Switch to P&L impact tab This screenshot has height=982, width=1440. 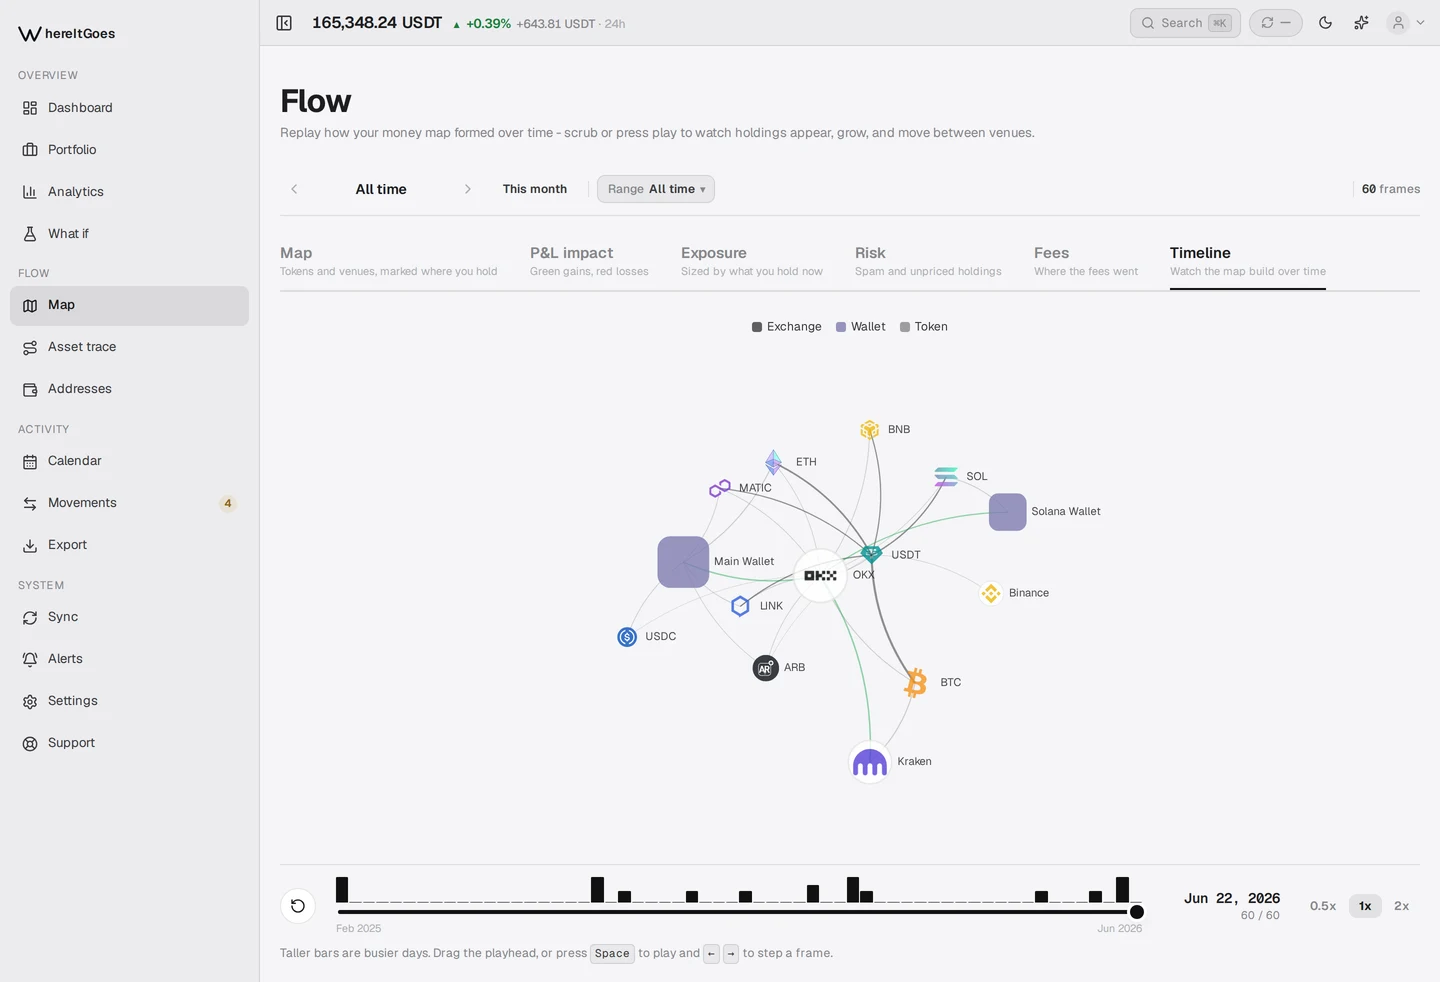point(589,261)
